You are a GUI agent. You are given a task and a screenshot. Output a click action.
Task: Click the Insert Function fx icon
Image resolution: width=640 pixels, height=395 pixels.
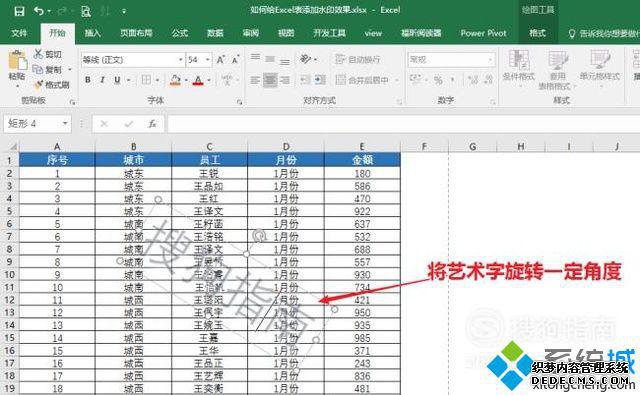152,124
